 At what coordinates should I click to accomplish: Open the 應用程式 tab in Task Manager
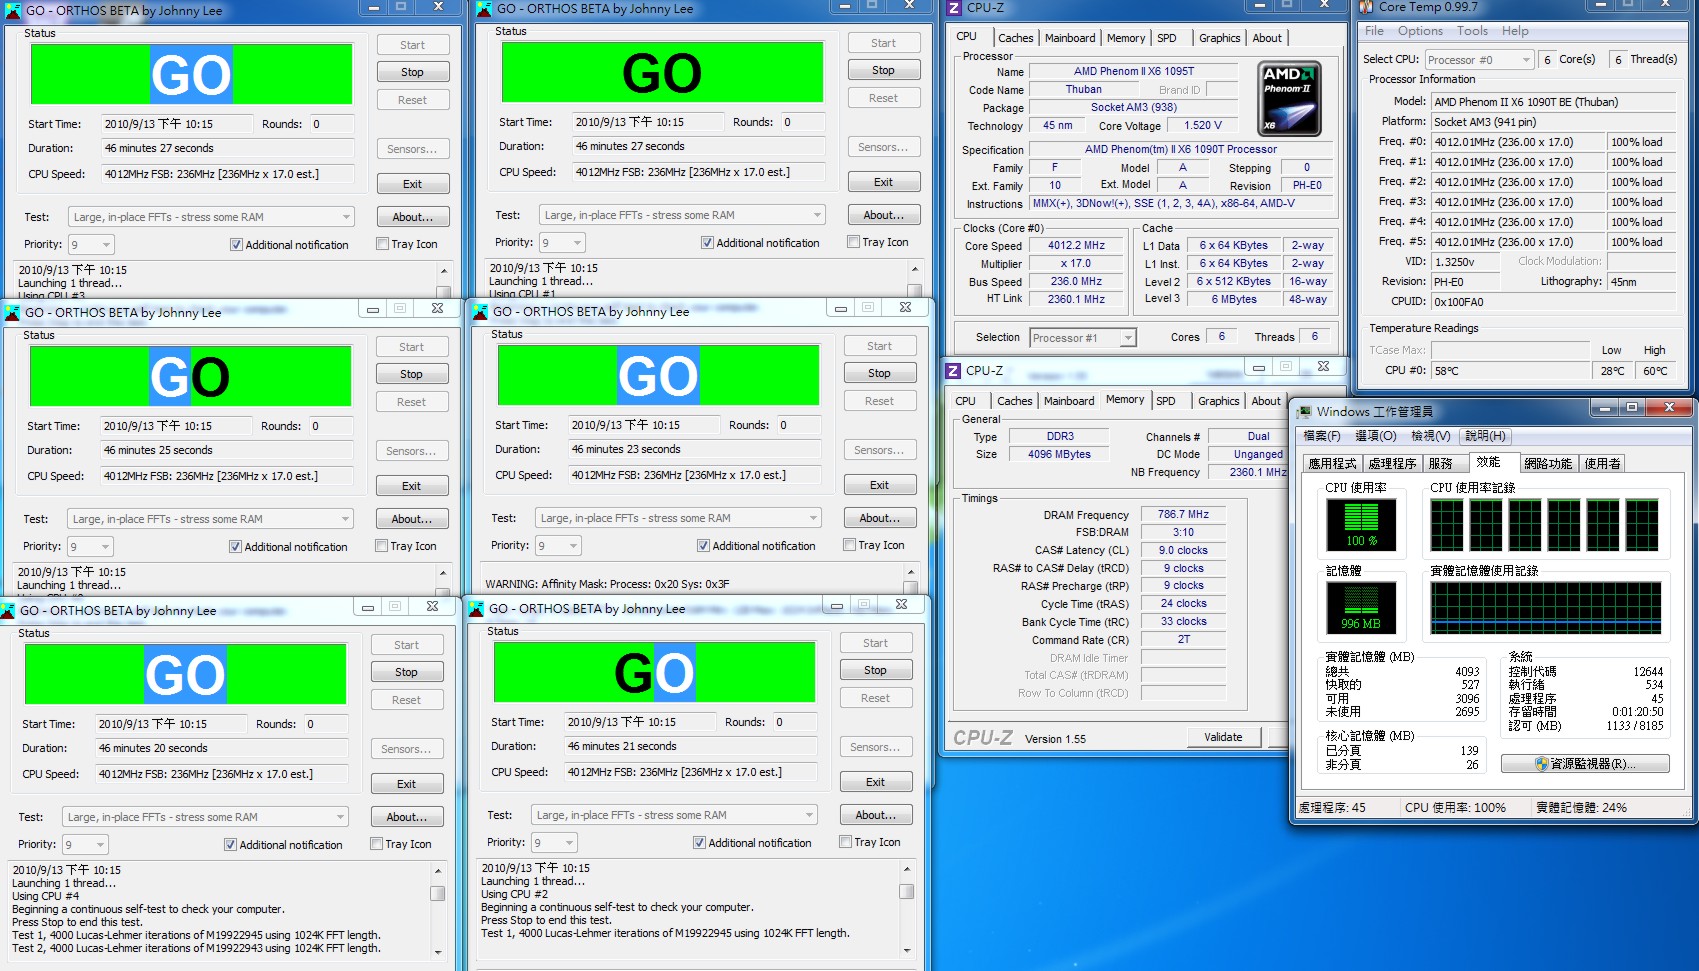pos(1332,464)
